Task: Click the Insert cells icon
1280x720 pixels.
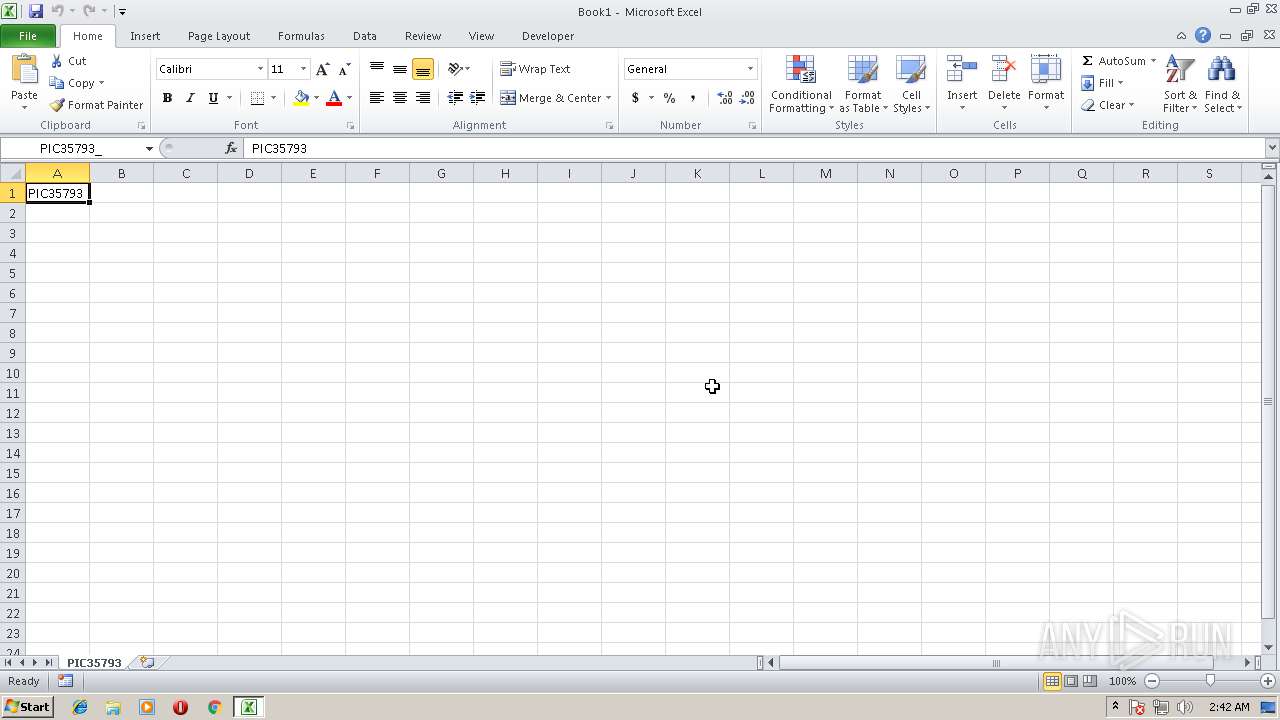Action: click(x=962, y=70)
